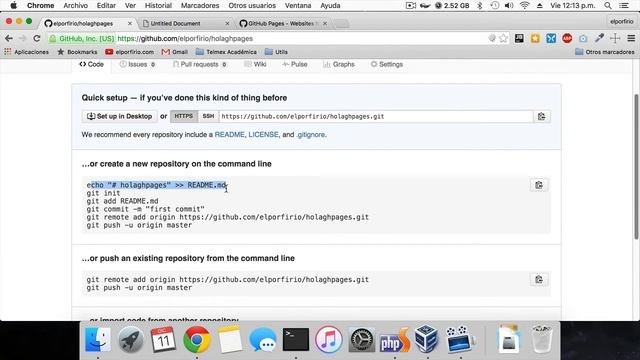This screenshot has height=360, width=640.
Task: Open Spotlight search in the menu bar
Action: 608,6
